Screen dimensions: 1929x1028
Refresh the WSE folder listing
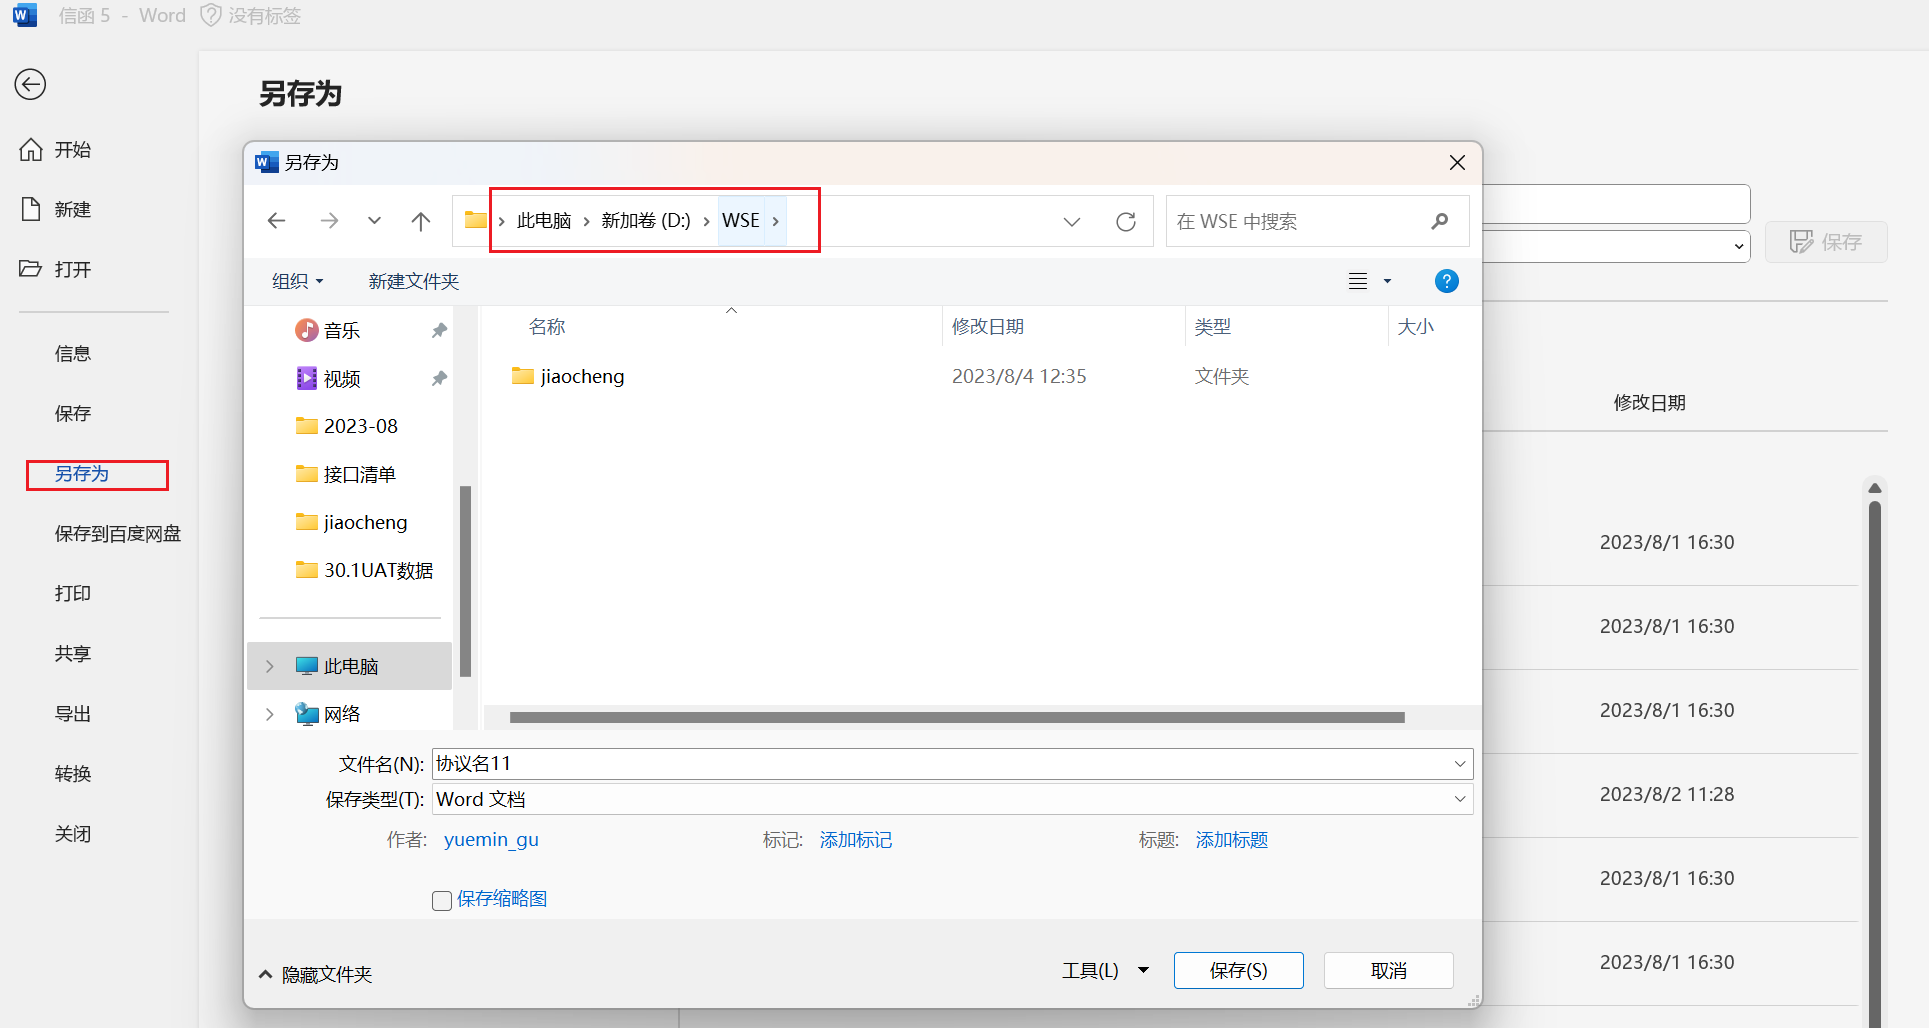1126,221
